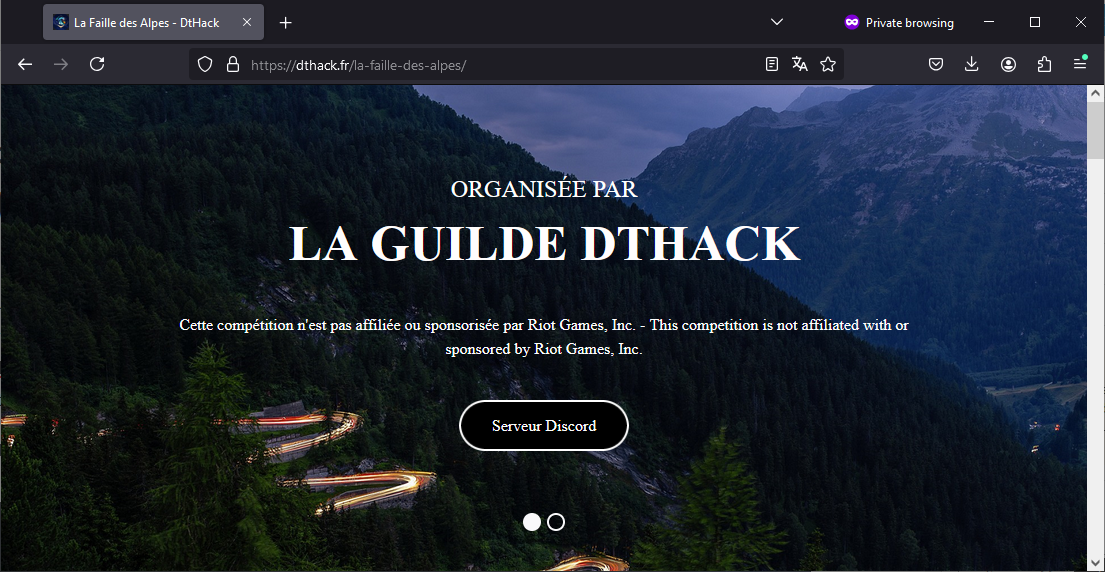The height and width of the screenshot is (572, 1105).
Task: Open a new tab with plus button
Action: (285, 23)
